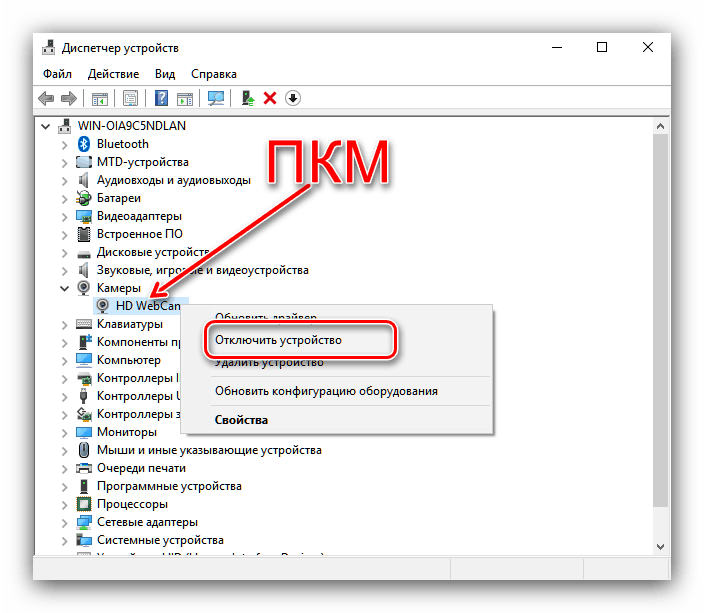704x613 pixels.
Task: Click the show/hide console tree toolbar icon
Action: (100, 98)
